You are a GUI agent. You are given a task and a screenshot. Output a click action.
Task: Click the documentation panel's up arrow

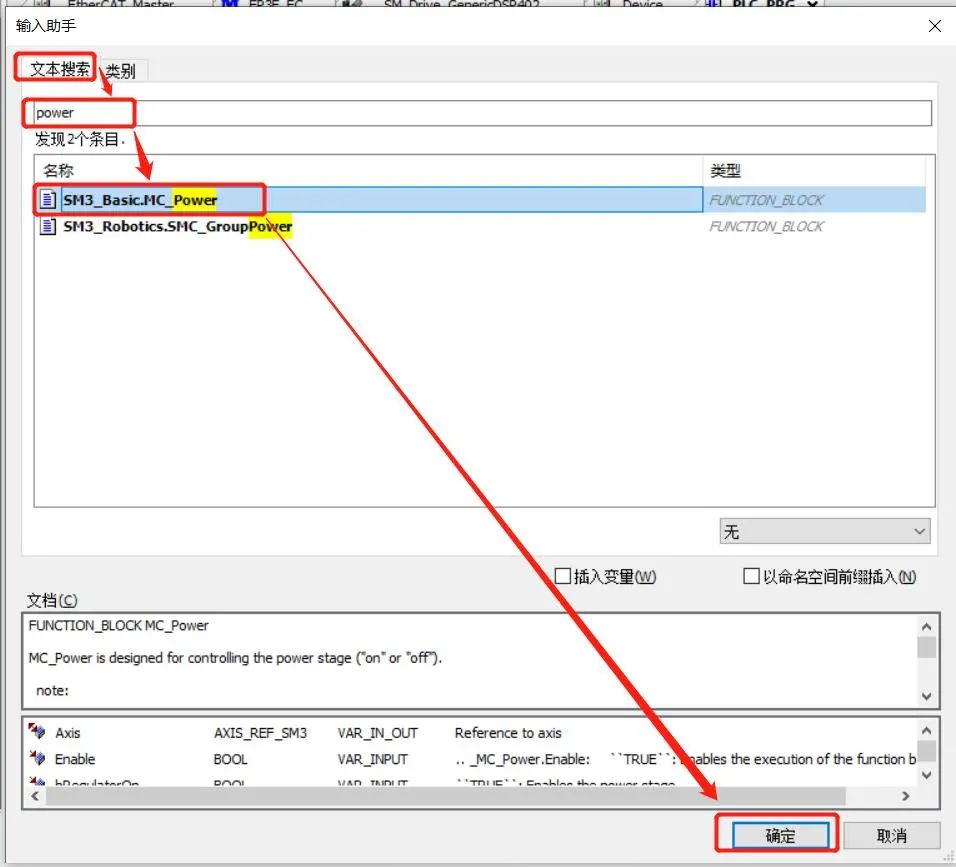point(926,627)
